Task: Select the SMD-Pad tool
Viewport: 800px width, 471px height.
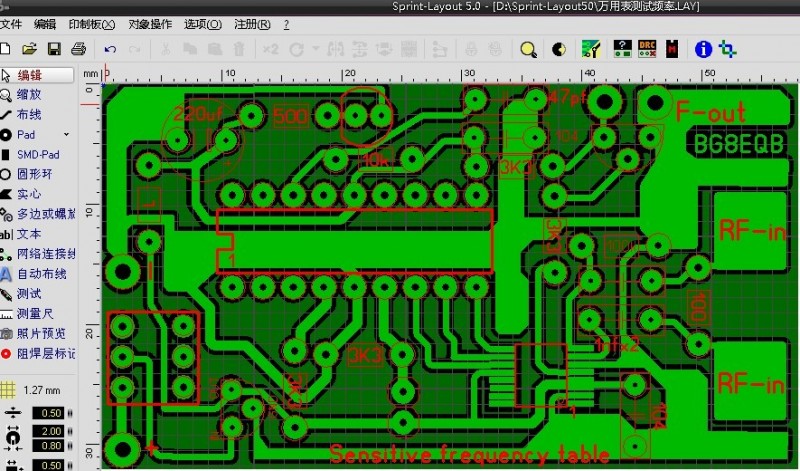Action: [x=37, y=154]
